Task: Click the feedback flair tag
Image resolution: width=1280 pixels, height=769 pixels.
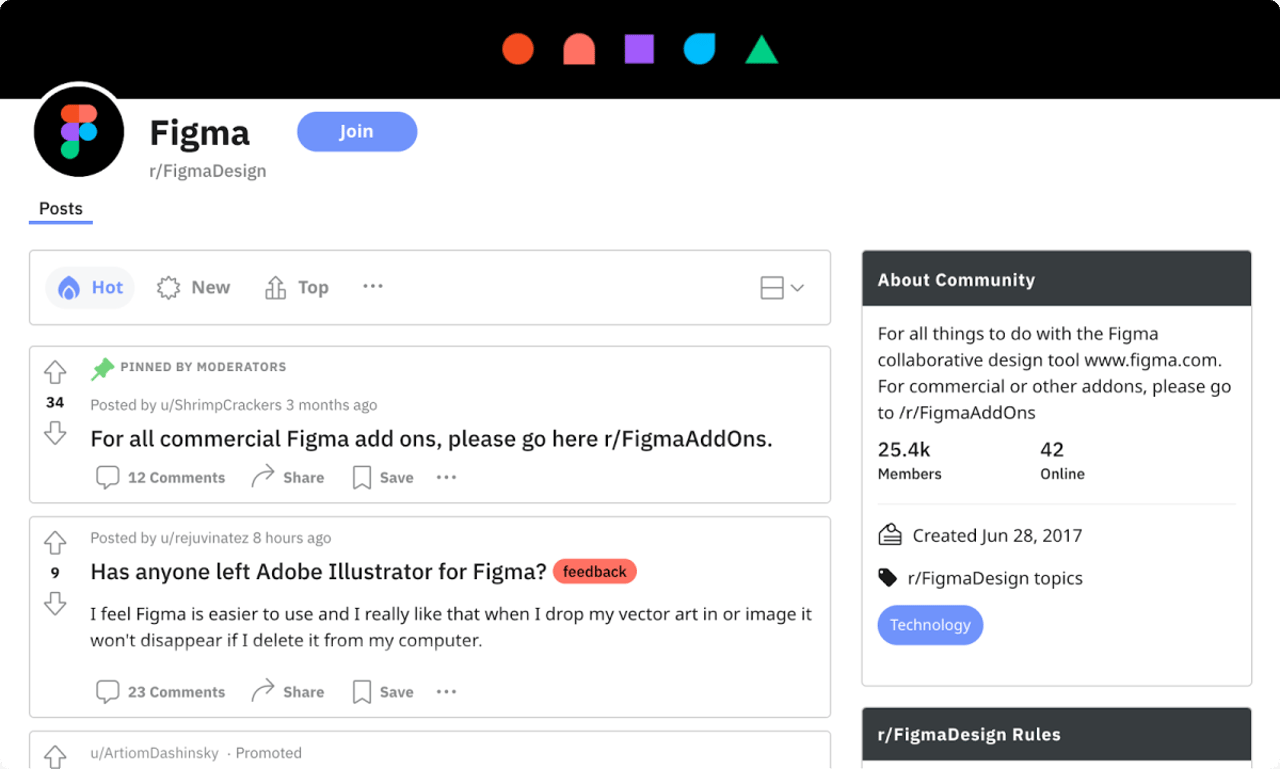Action: tap(594, 571)
